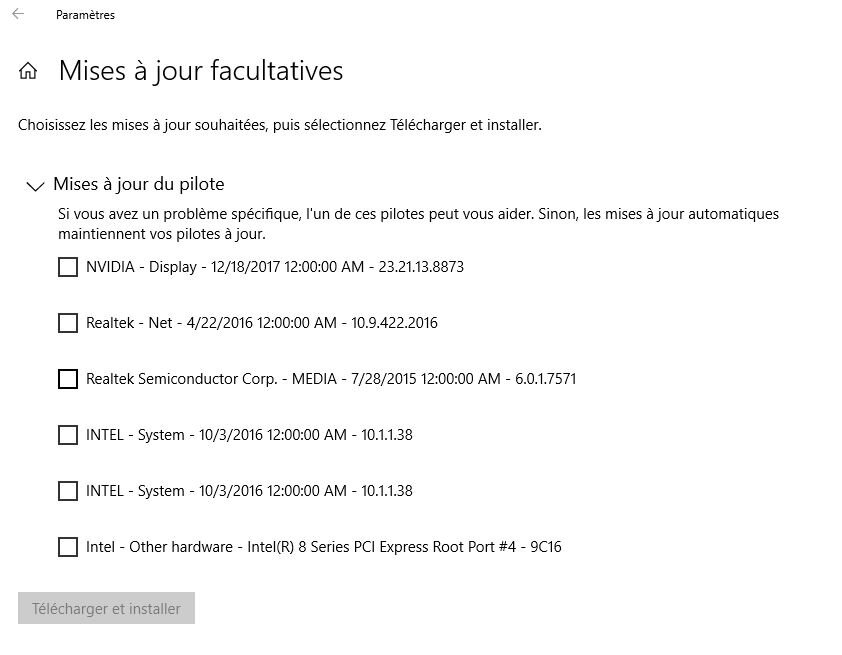
Task: Go to Settings home via house icon
Action: coord(28,71)
